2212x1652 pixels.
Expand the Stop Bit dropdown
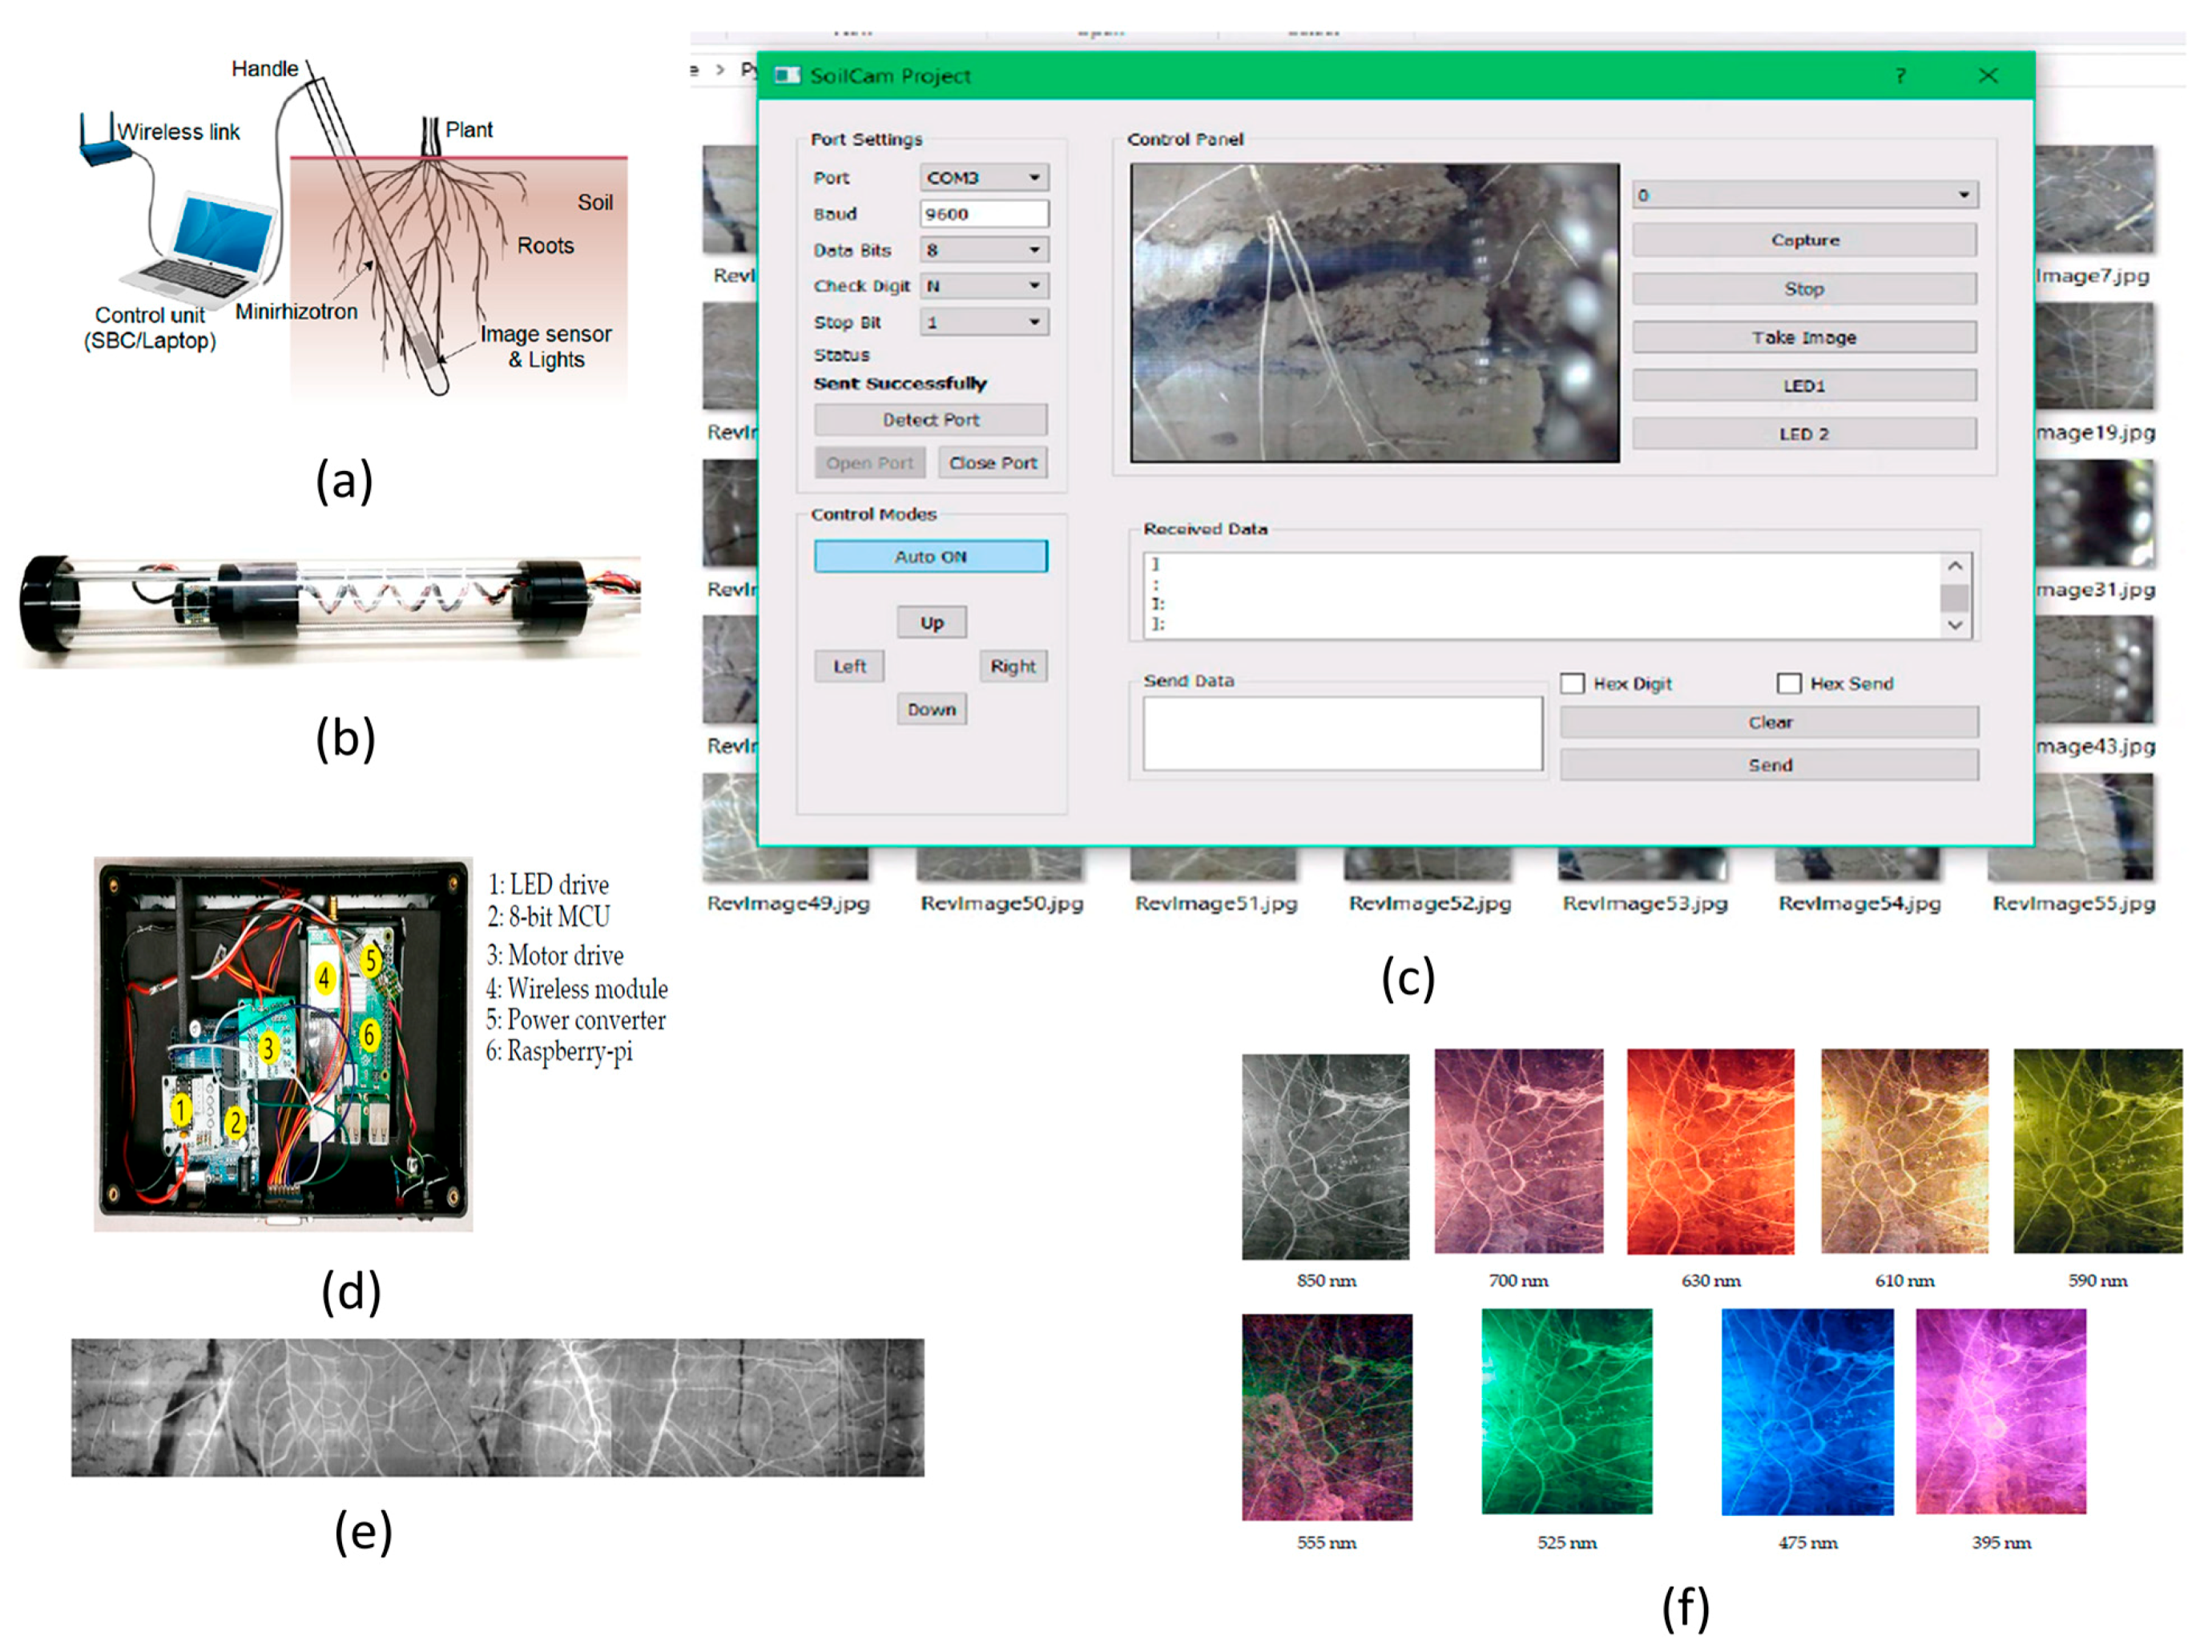[x=984, y=322]
